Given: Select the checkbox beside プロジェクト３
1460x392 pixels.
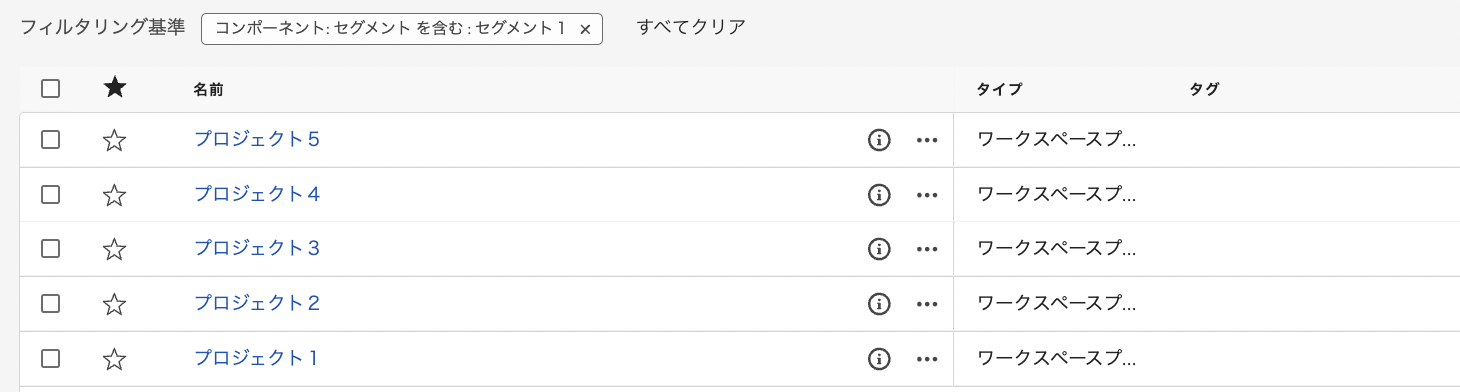Looking at the screenshot, I should tap(51, 249).
